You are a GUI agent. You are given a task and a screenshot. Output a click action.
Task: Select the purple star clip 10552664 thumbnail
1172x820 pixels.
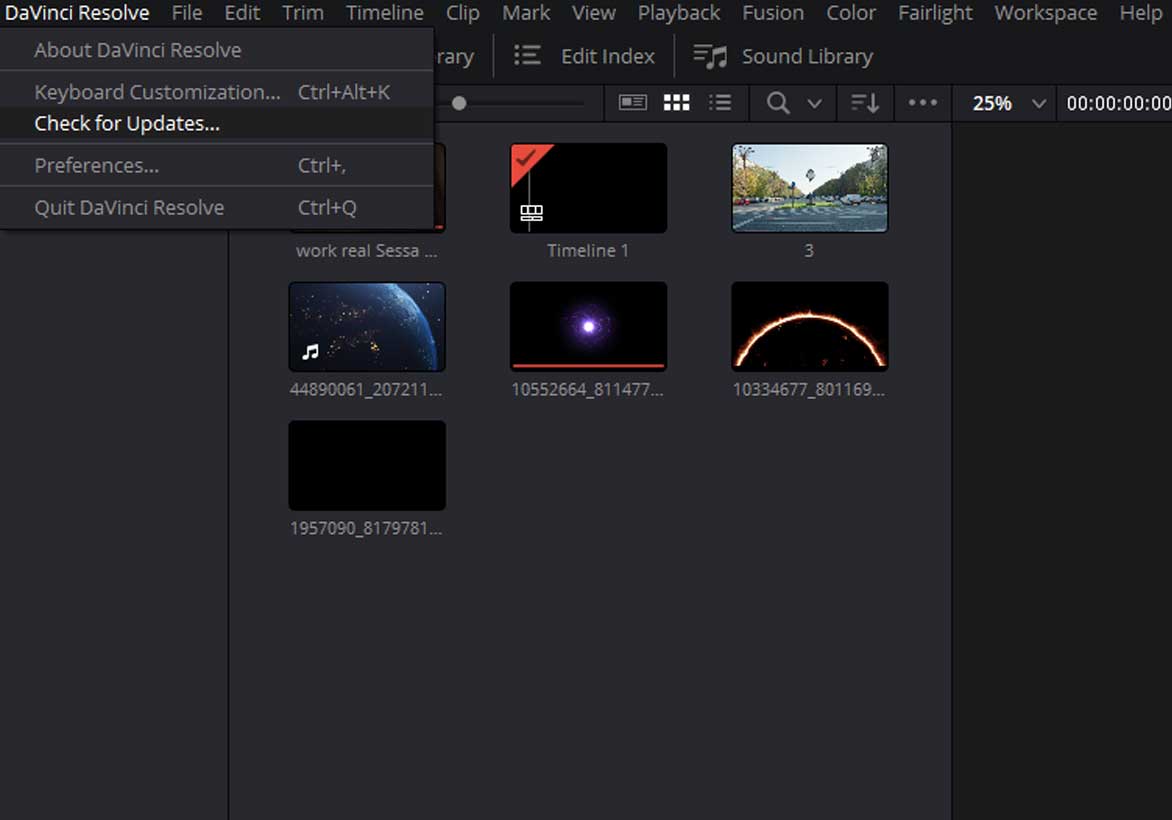pyautogui.click(x=588, y=327)
